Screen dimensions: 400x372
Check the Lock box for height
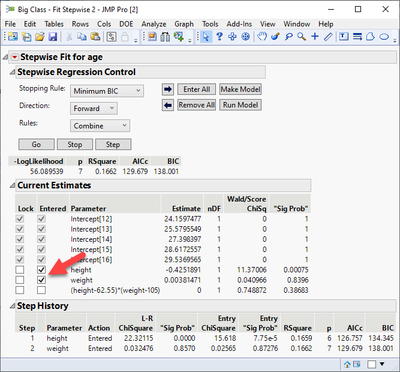pyautogui.click(x=20, y=270)
